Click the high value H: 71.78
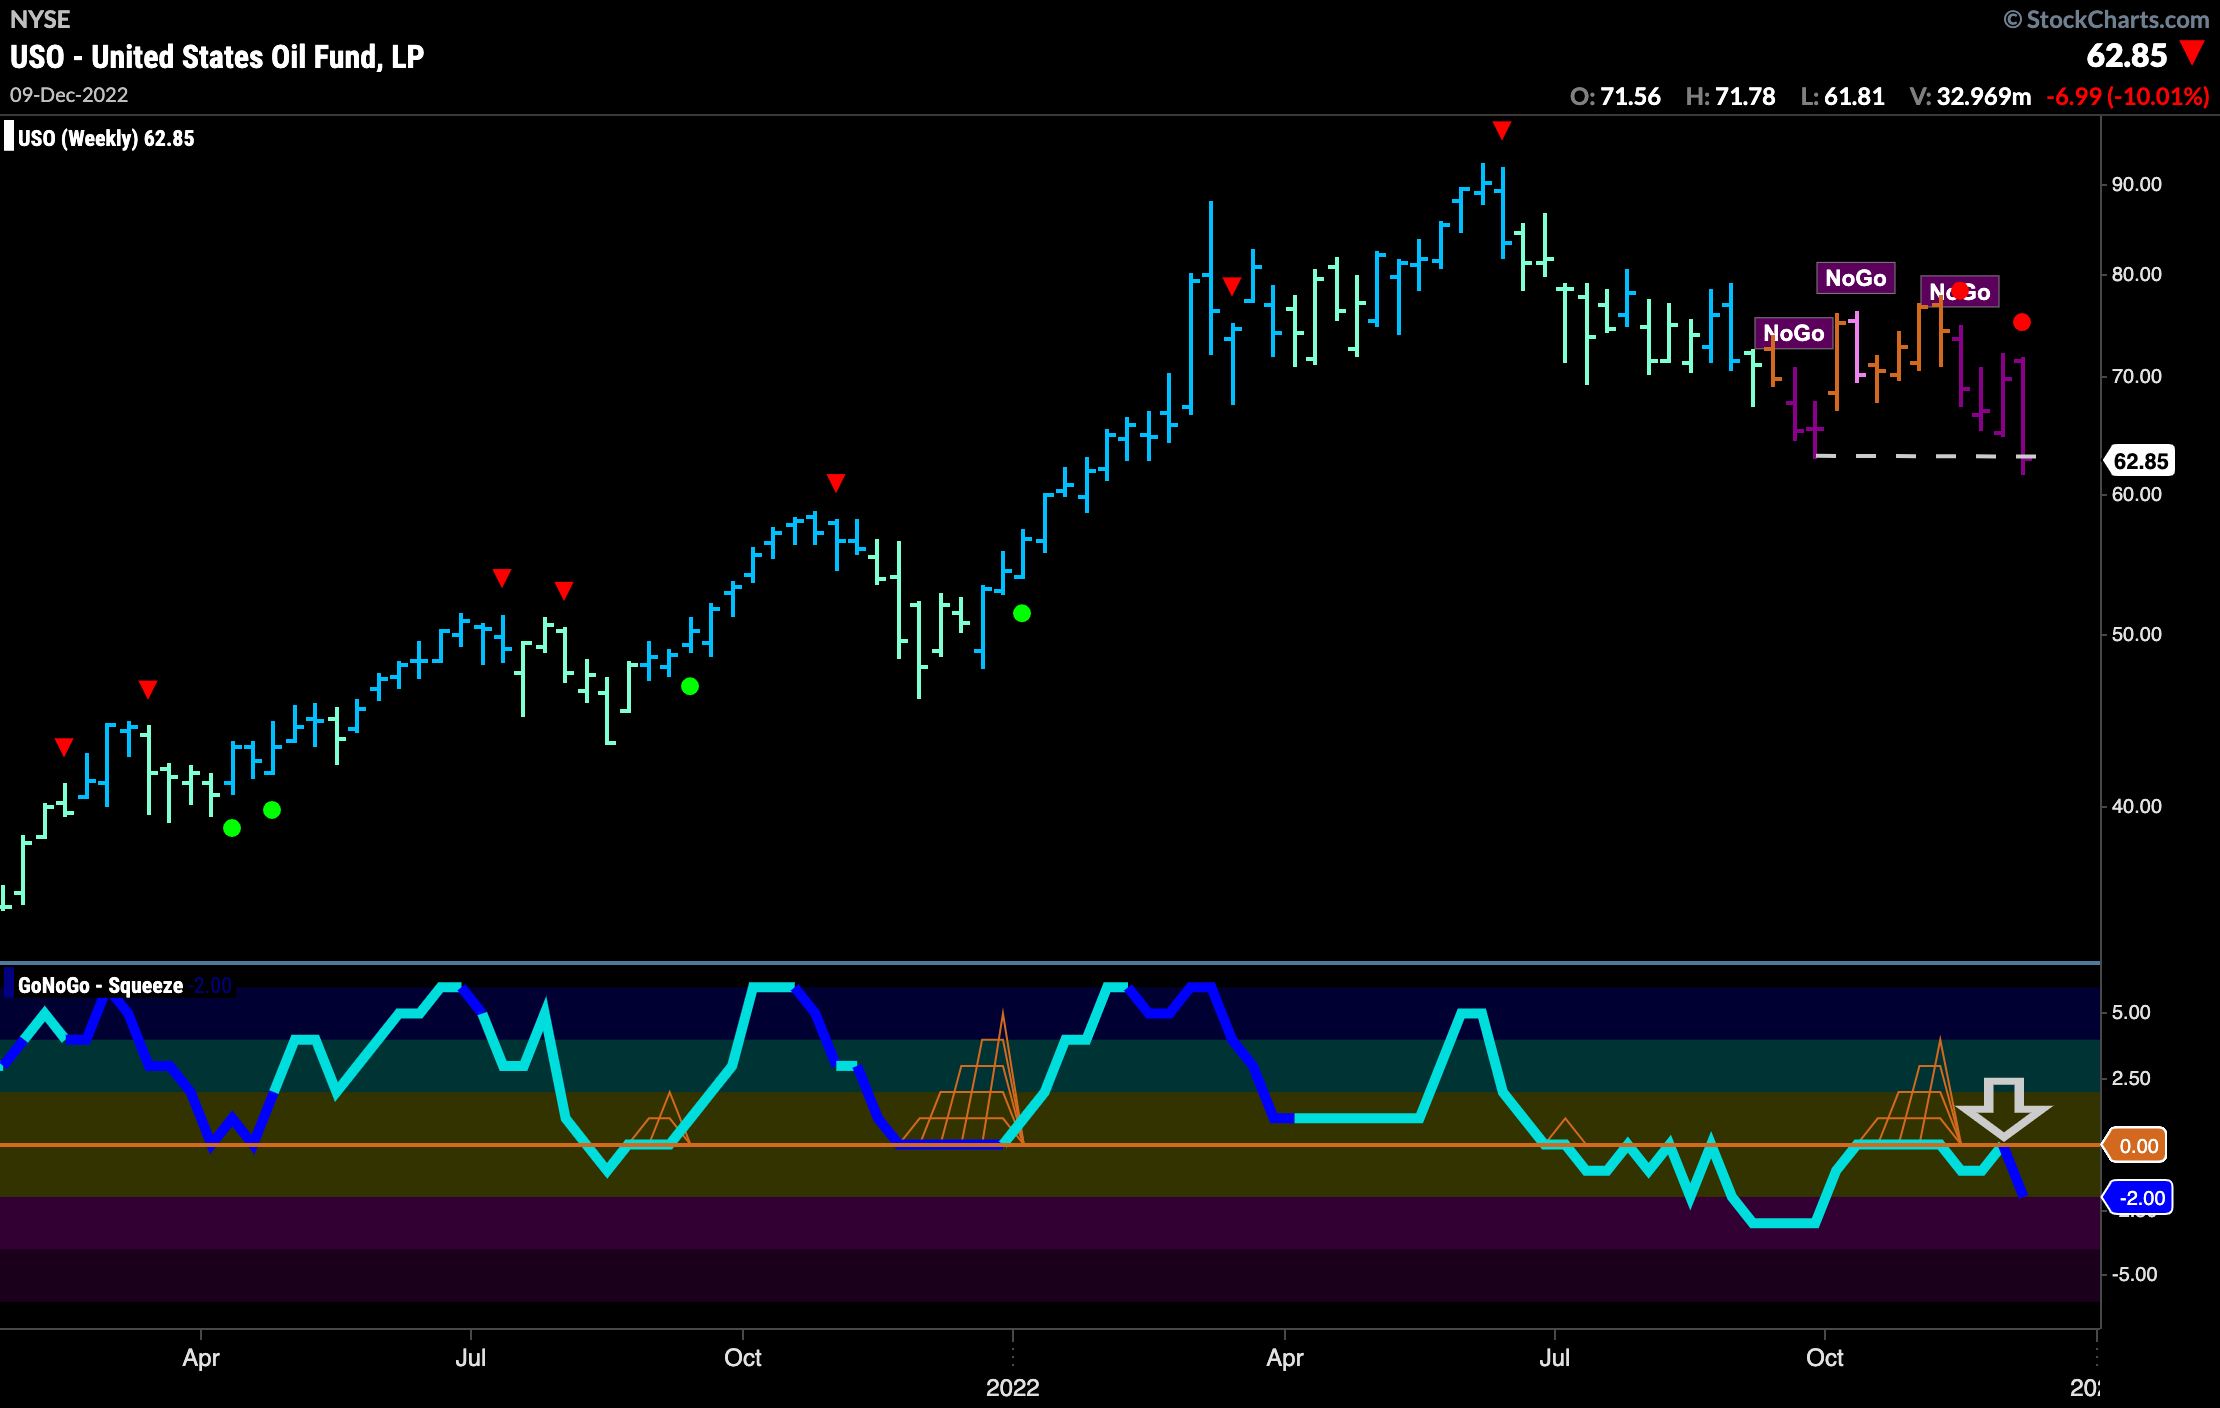 (x=1730, y=97)
